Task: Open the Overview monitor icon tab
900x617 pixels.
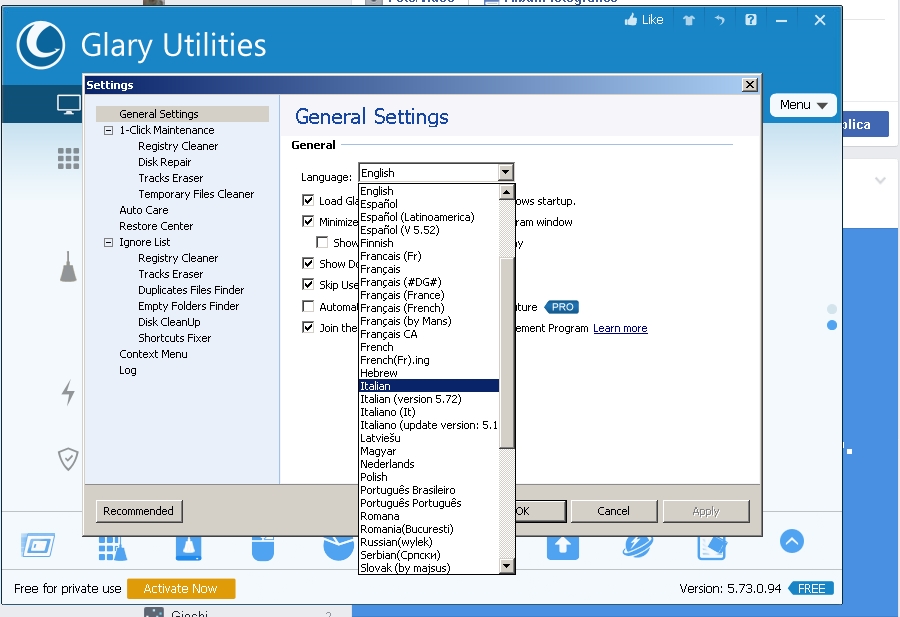Action: click(x=68, y=105)
